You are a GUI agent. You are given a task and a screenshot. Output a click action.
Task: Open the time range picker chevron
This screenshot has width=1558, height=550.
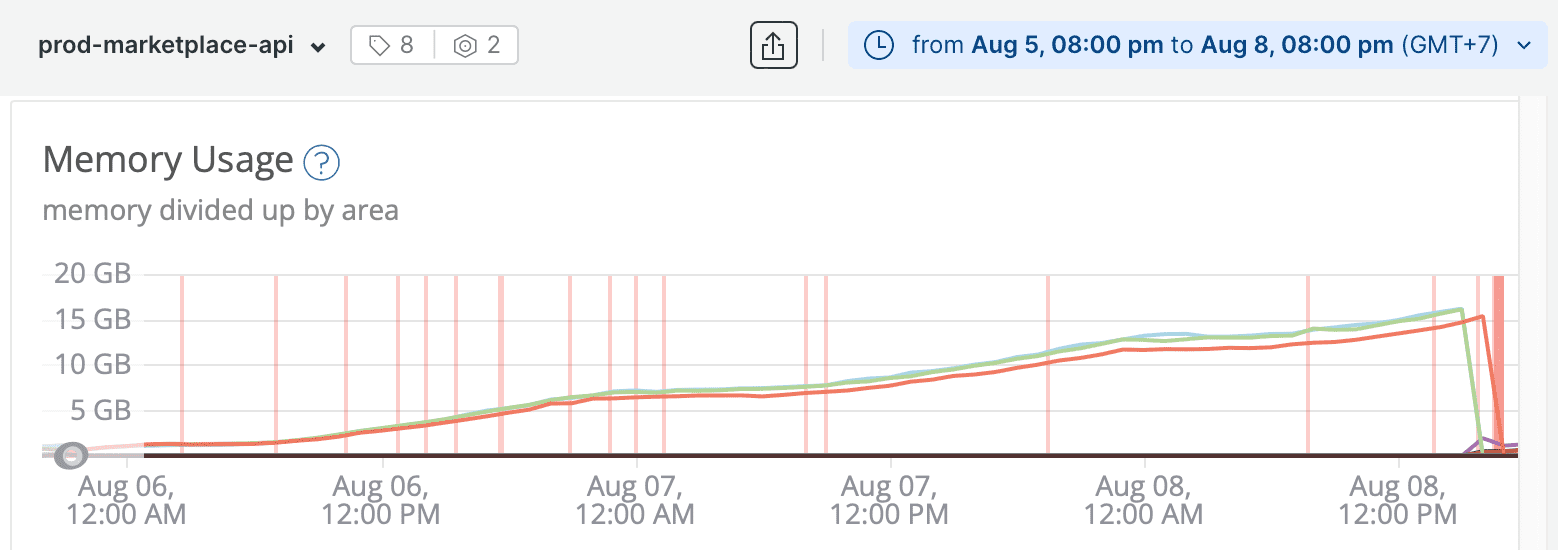pos(1524,46)
